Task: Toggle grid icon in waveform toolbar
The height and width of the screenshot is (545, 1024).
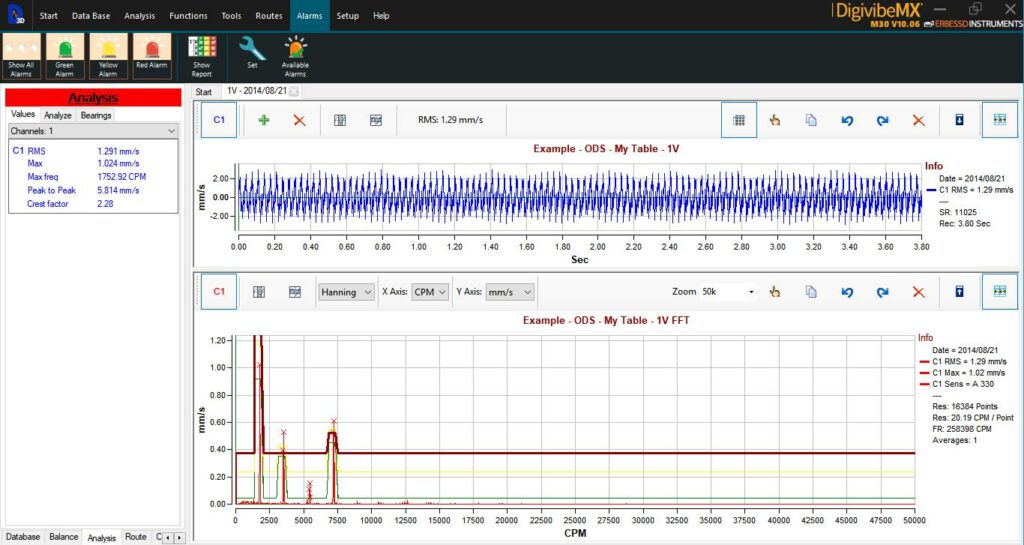Action: pos(739,120)
